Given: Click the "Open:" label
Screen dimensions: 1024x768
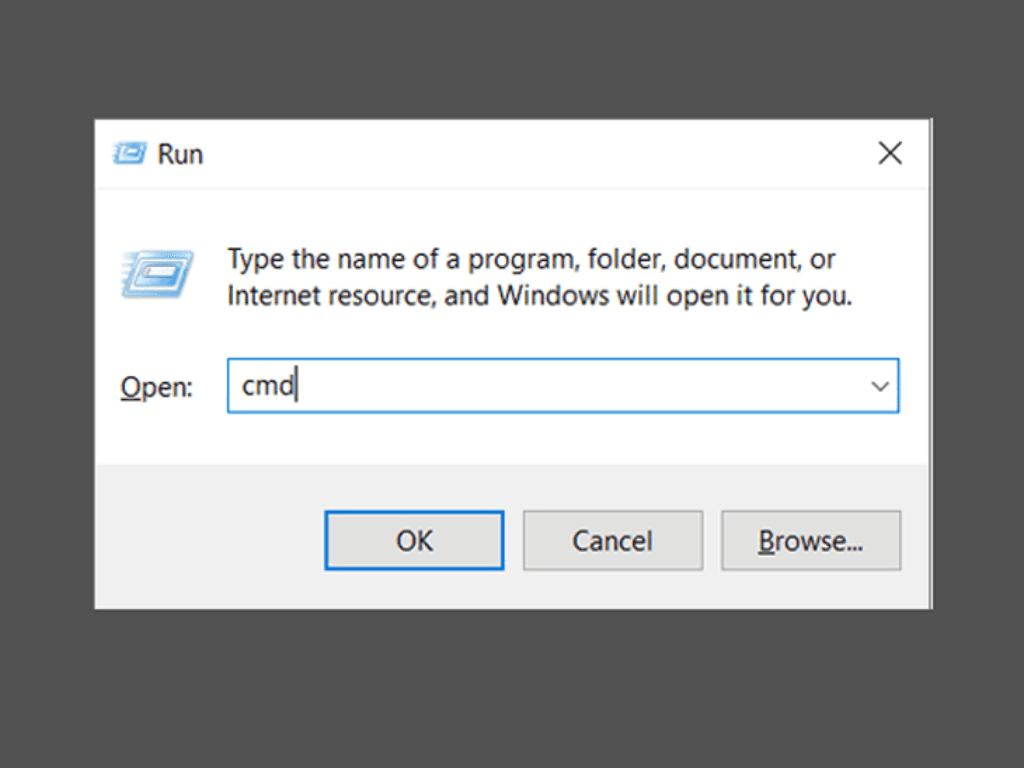Looking at the screenshot, I should pos(156,388).
